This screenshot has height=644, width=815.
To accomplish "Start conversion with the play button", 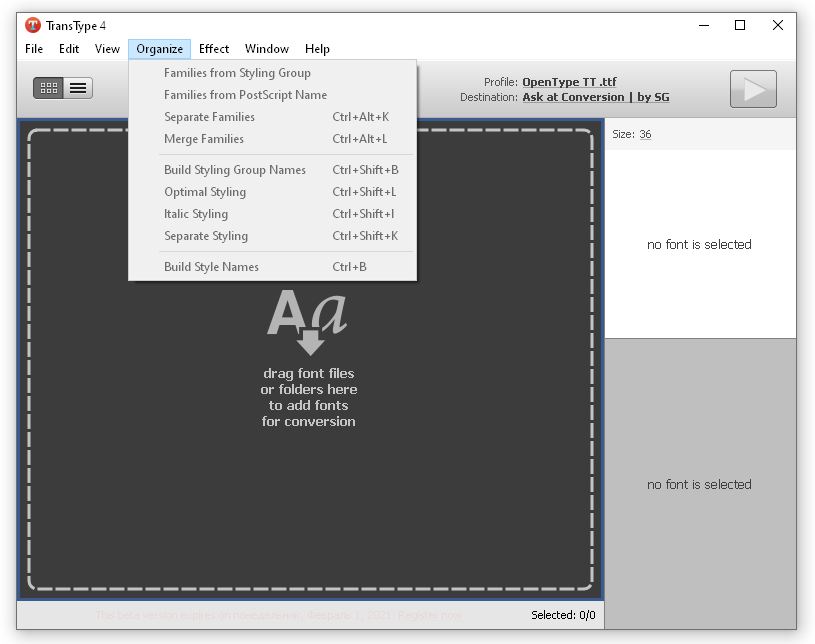I will coord(753,89).
